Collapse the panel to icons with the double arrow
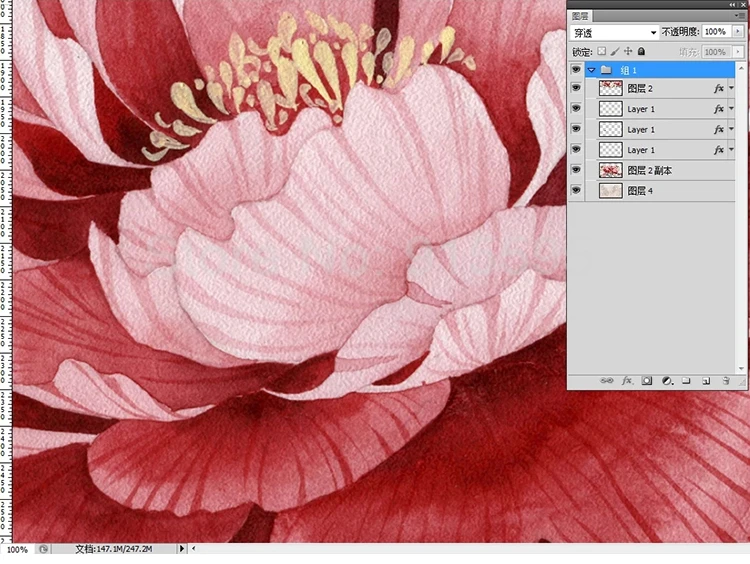The height and width of the screenshot is (564, 750). (732, 4)
